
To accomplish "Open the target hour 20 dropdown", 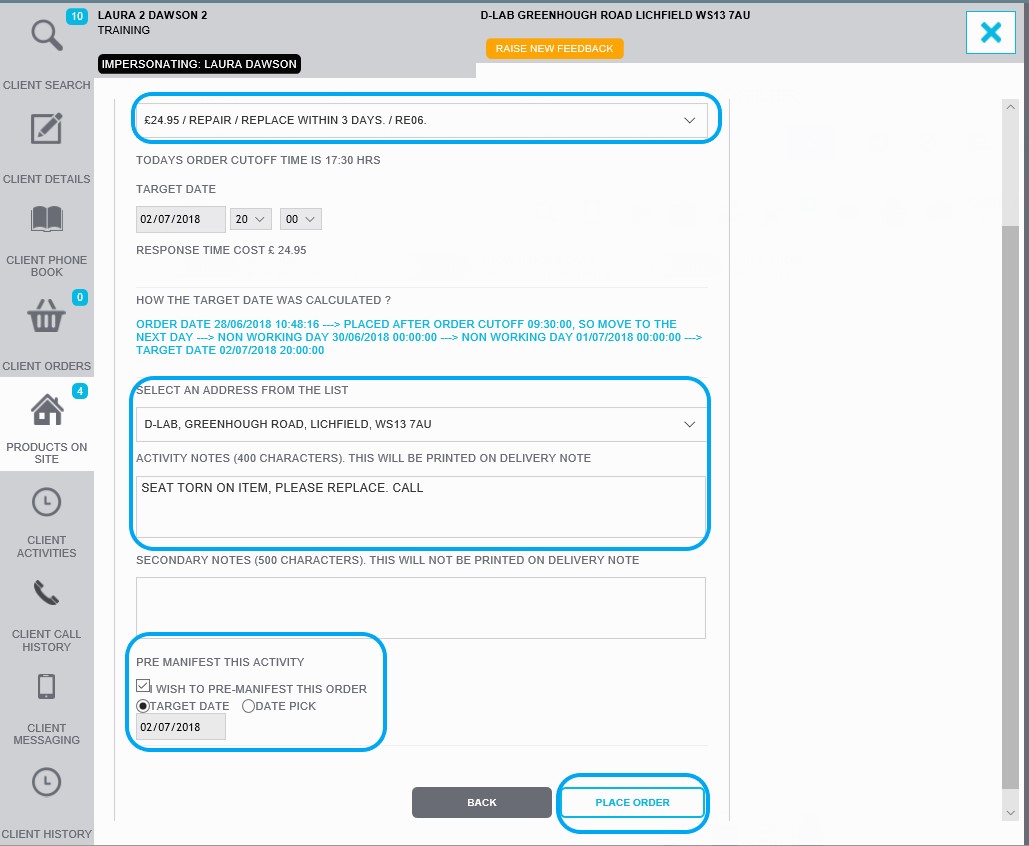I will tap(251, 219).
